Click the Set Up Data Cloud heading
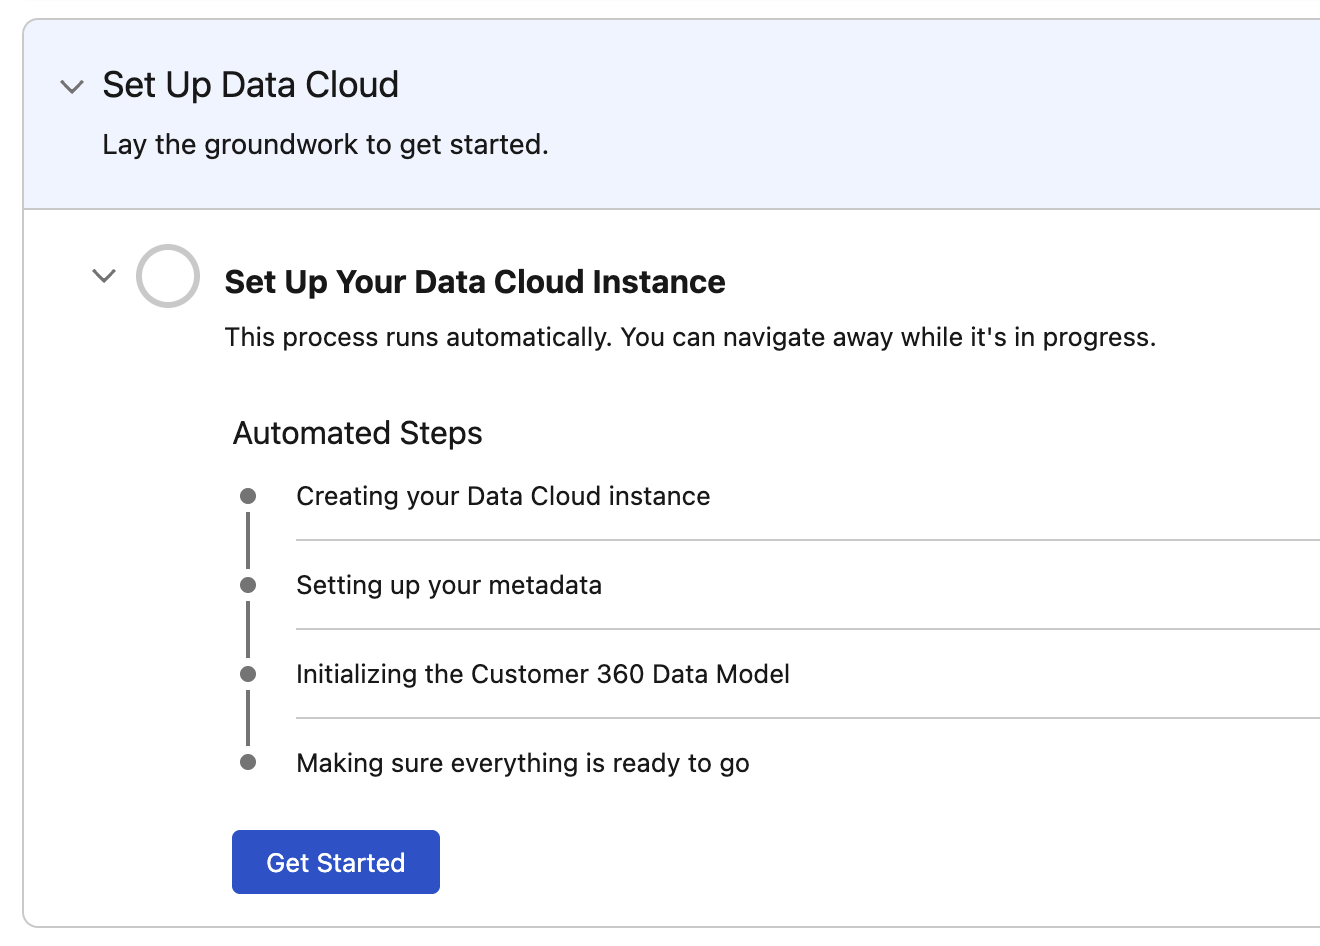Screen dimensions: 1320x946 (x=251, y=85)
